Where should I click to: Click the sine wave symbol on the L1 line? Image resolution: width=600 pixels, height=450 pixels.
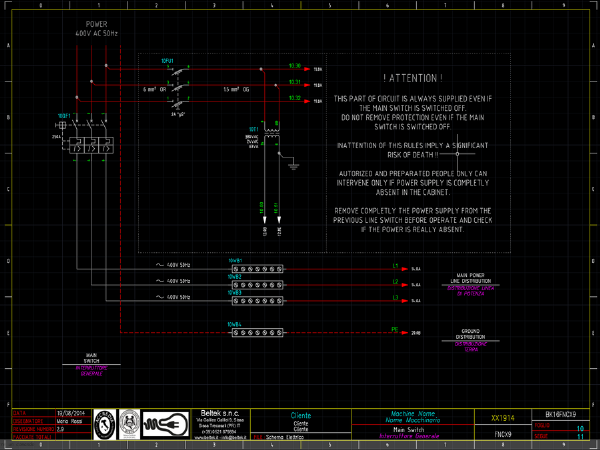point(160,265)
